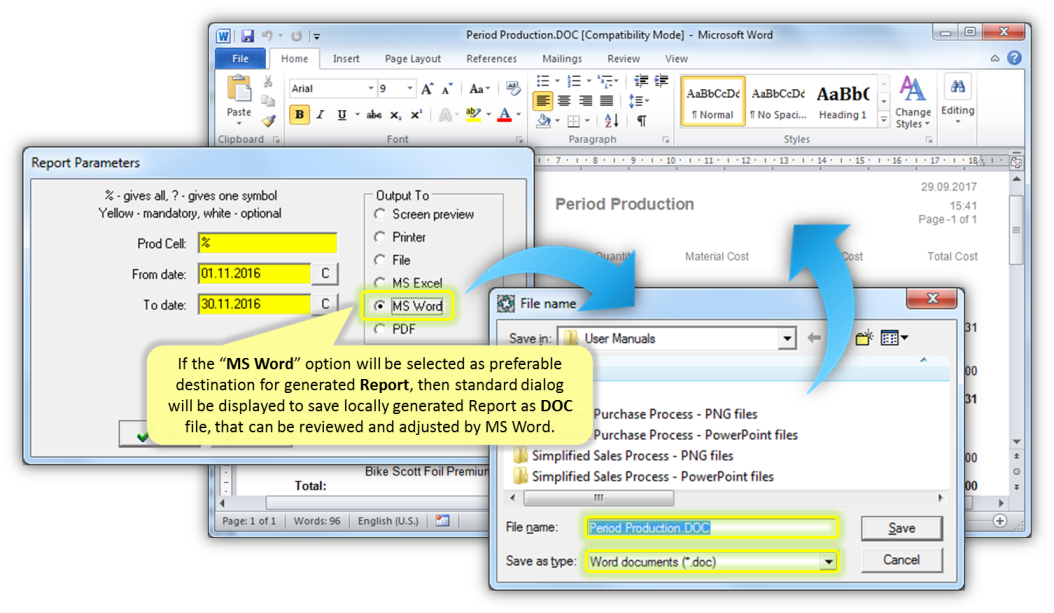Select the MS Excel output option
Image resolution: width=1054 pixels, height=613 pixels.
[380, 282]
